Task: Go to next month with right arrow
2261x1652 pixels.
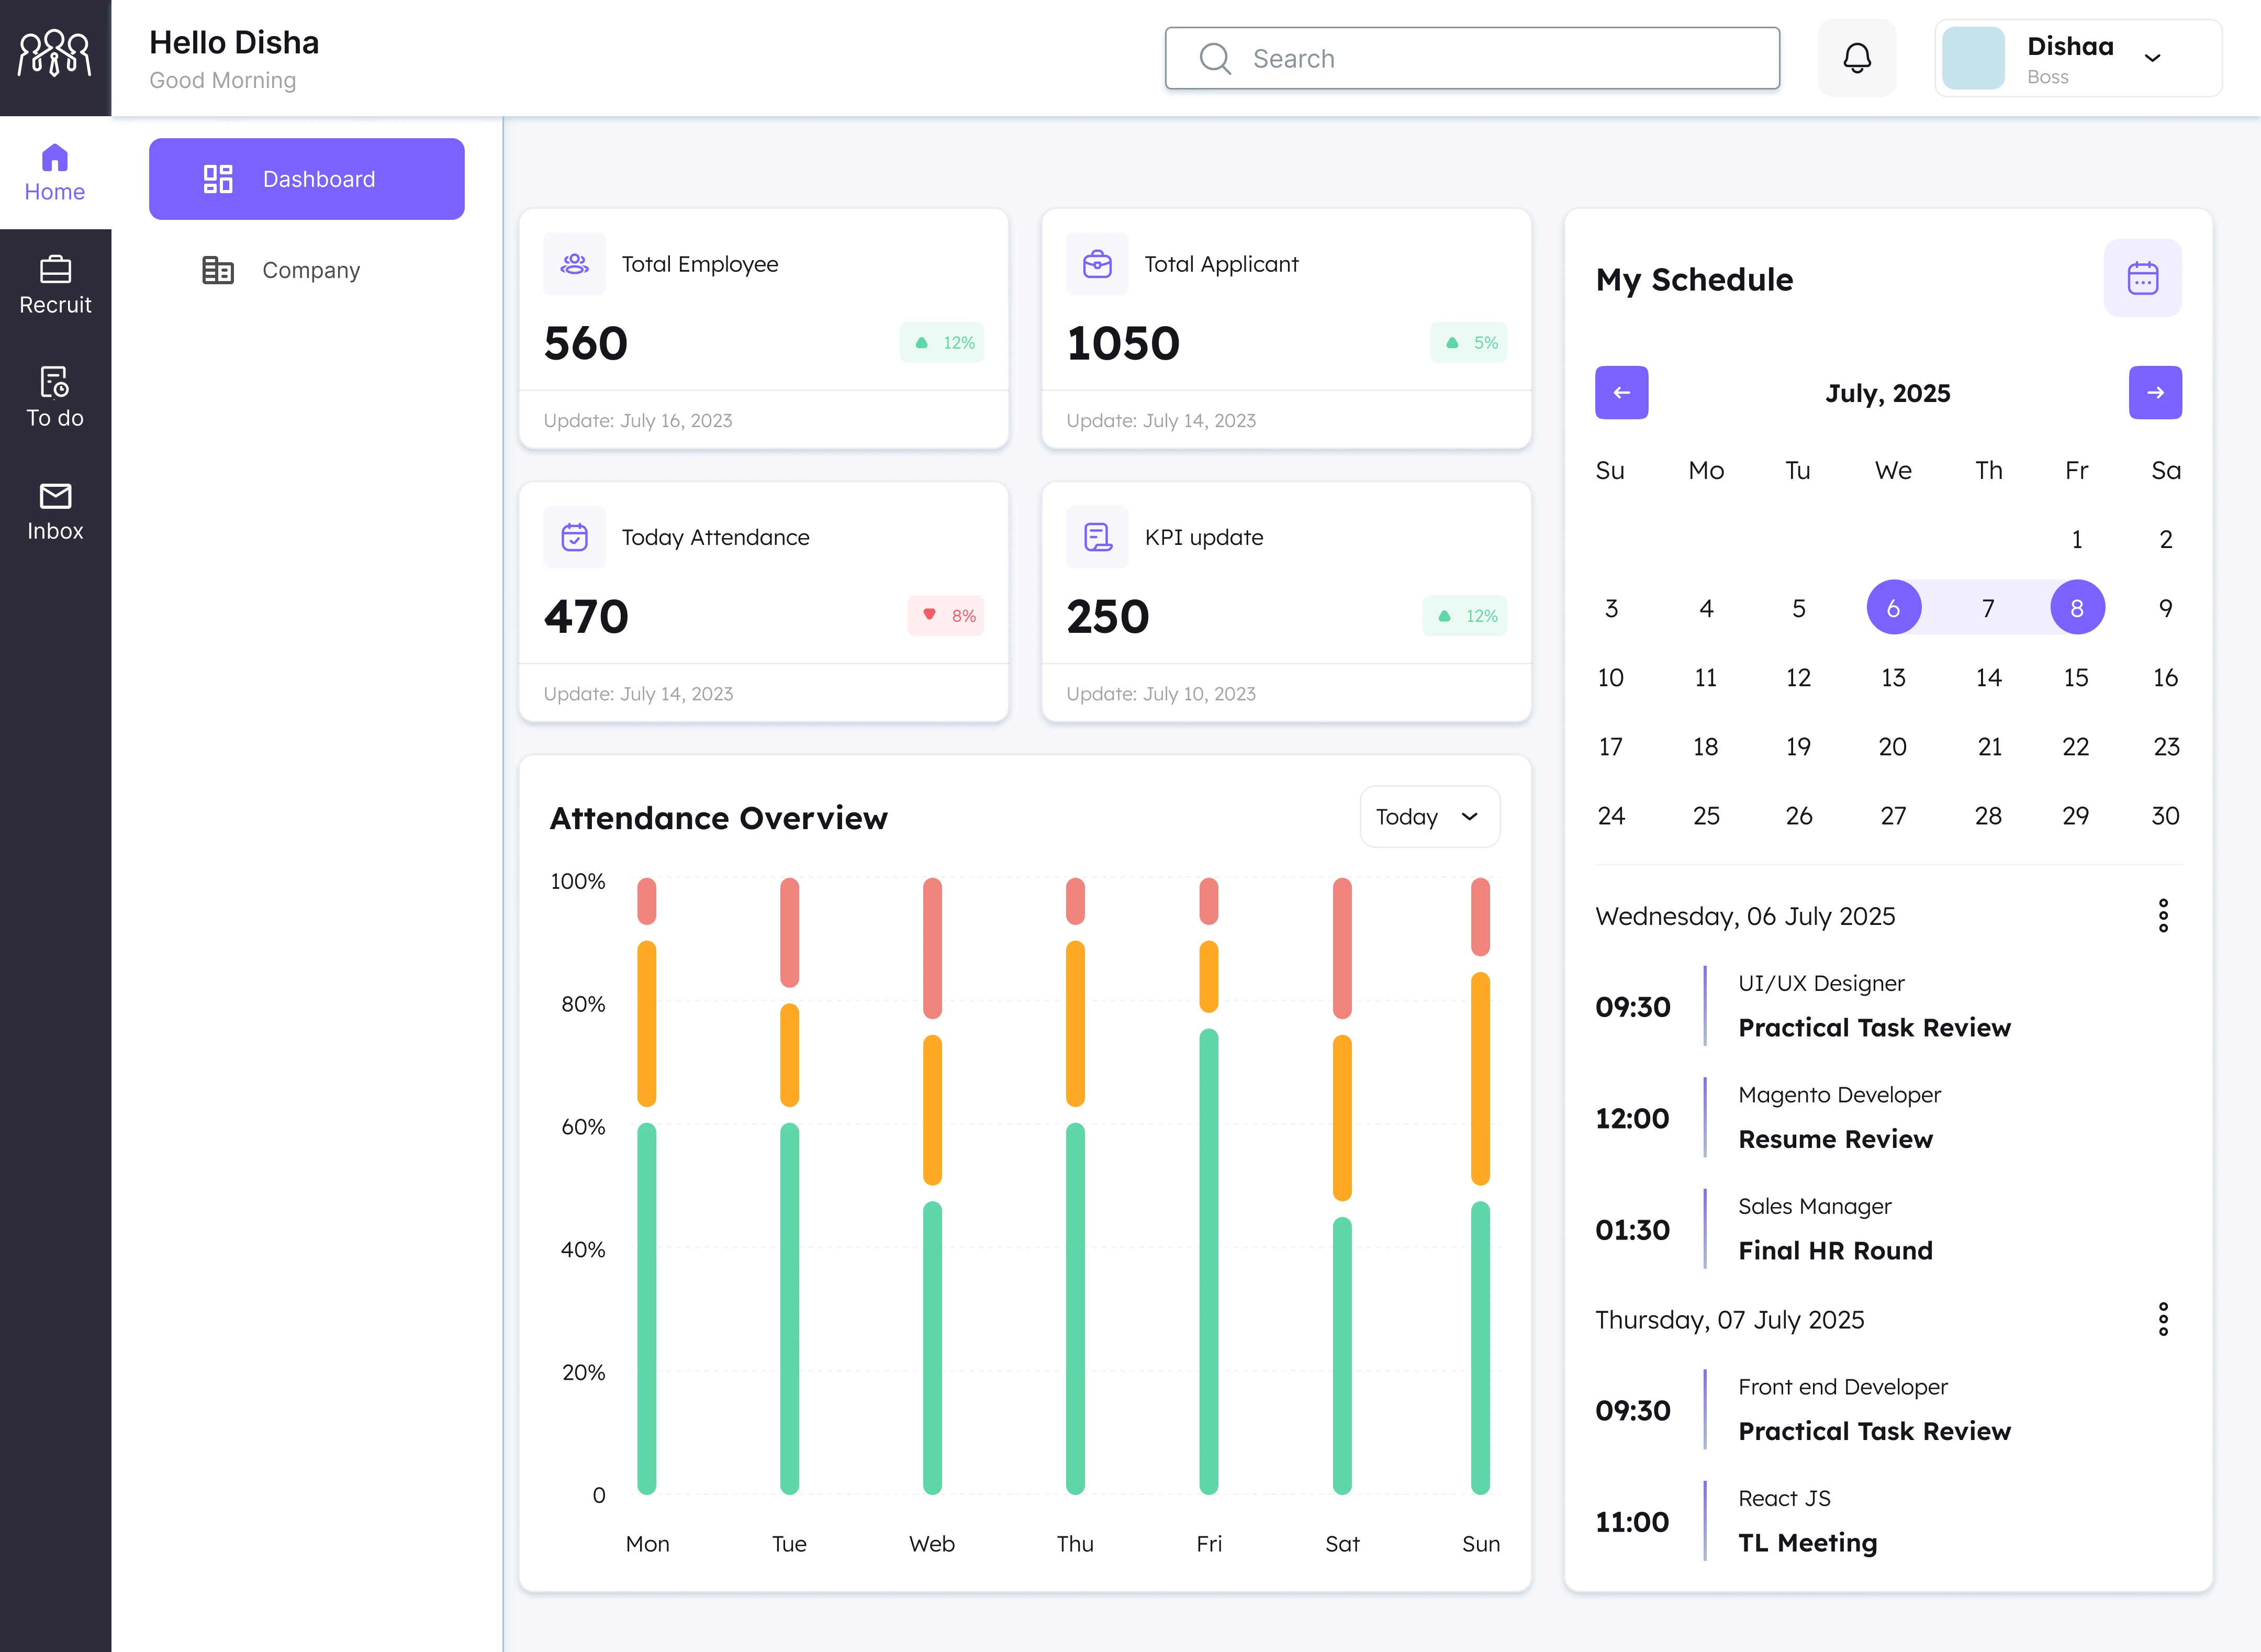Action: [x=2155, y=392]
